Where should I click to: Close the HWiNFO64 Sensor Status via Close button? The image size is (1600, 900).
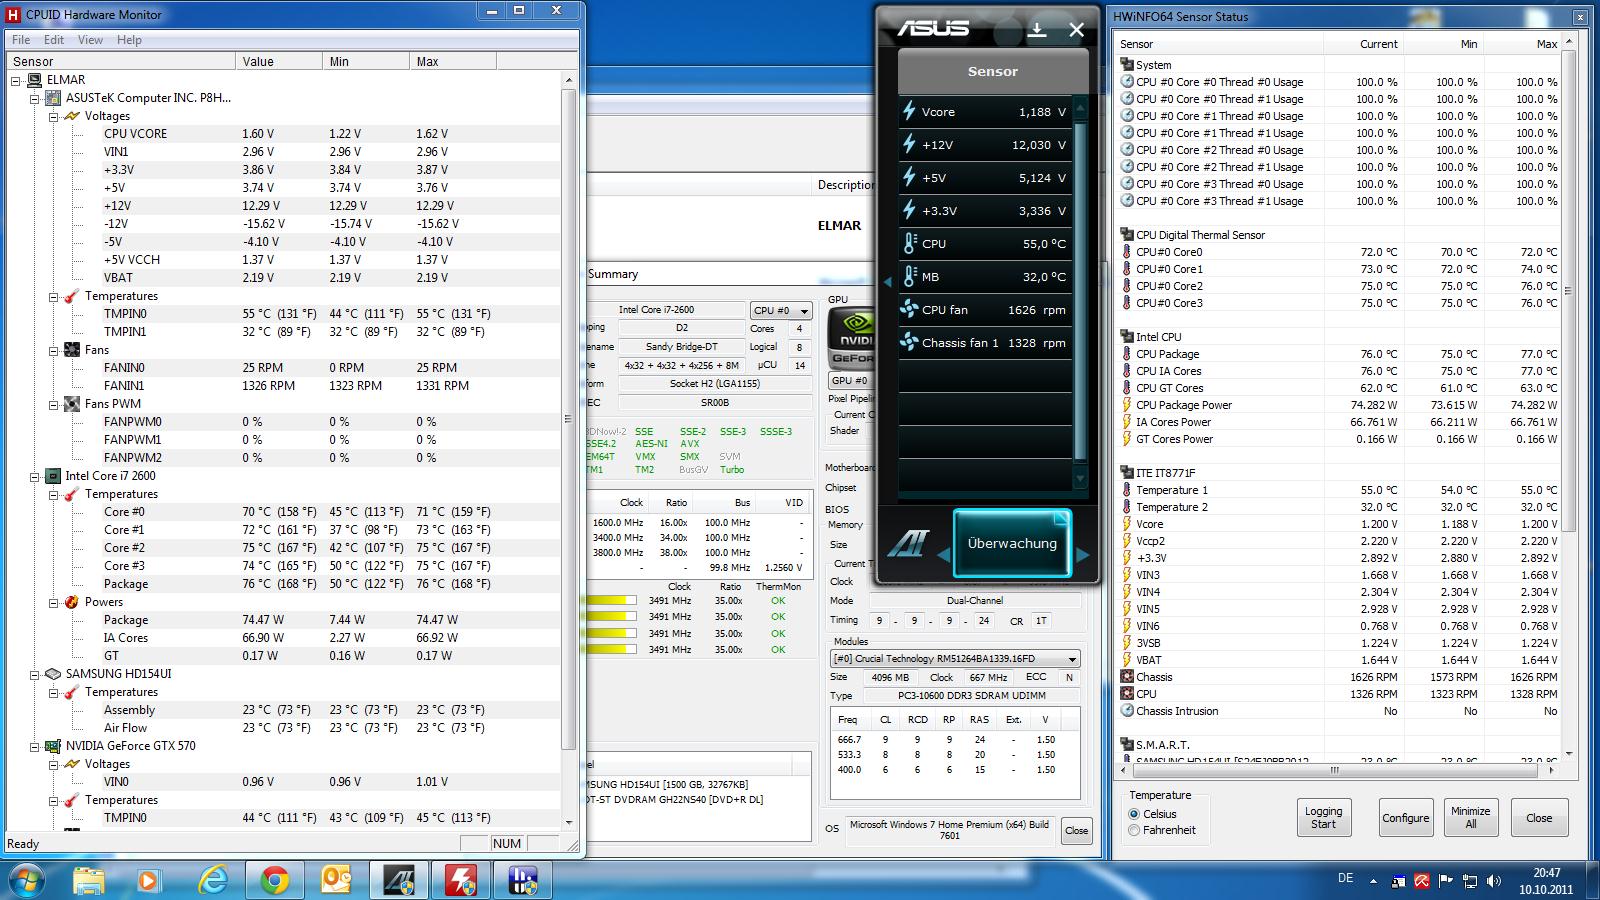1539,818
